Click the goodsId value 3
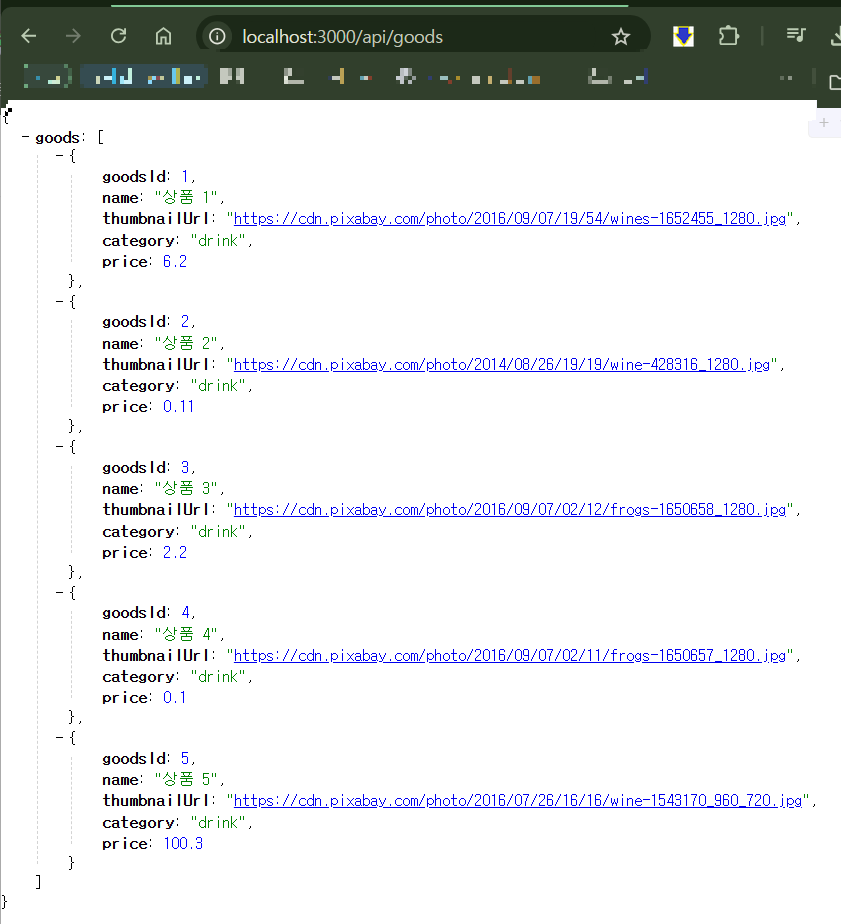Screen dimensions: 841x924 coord(185,468)
